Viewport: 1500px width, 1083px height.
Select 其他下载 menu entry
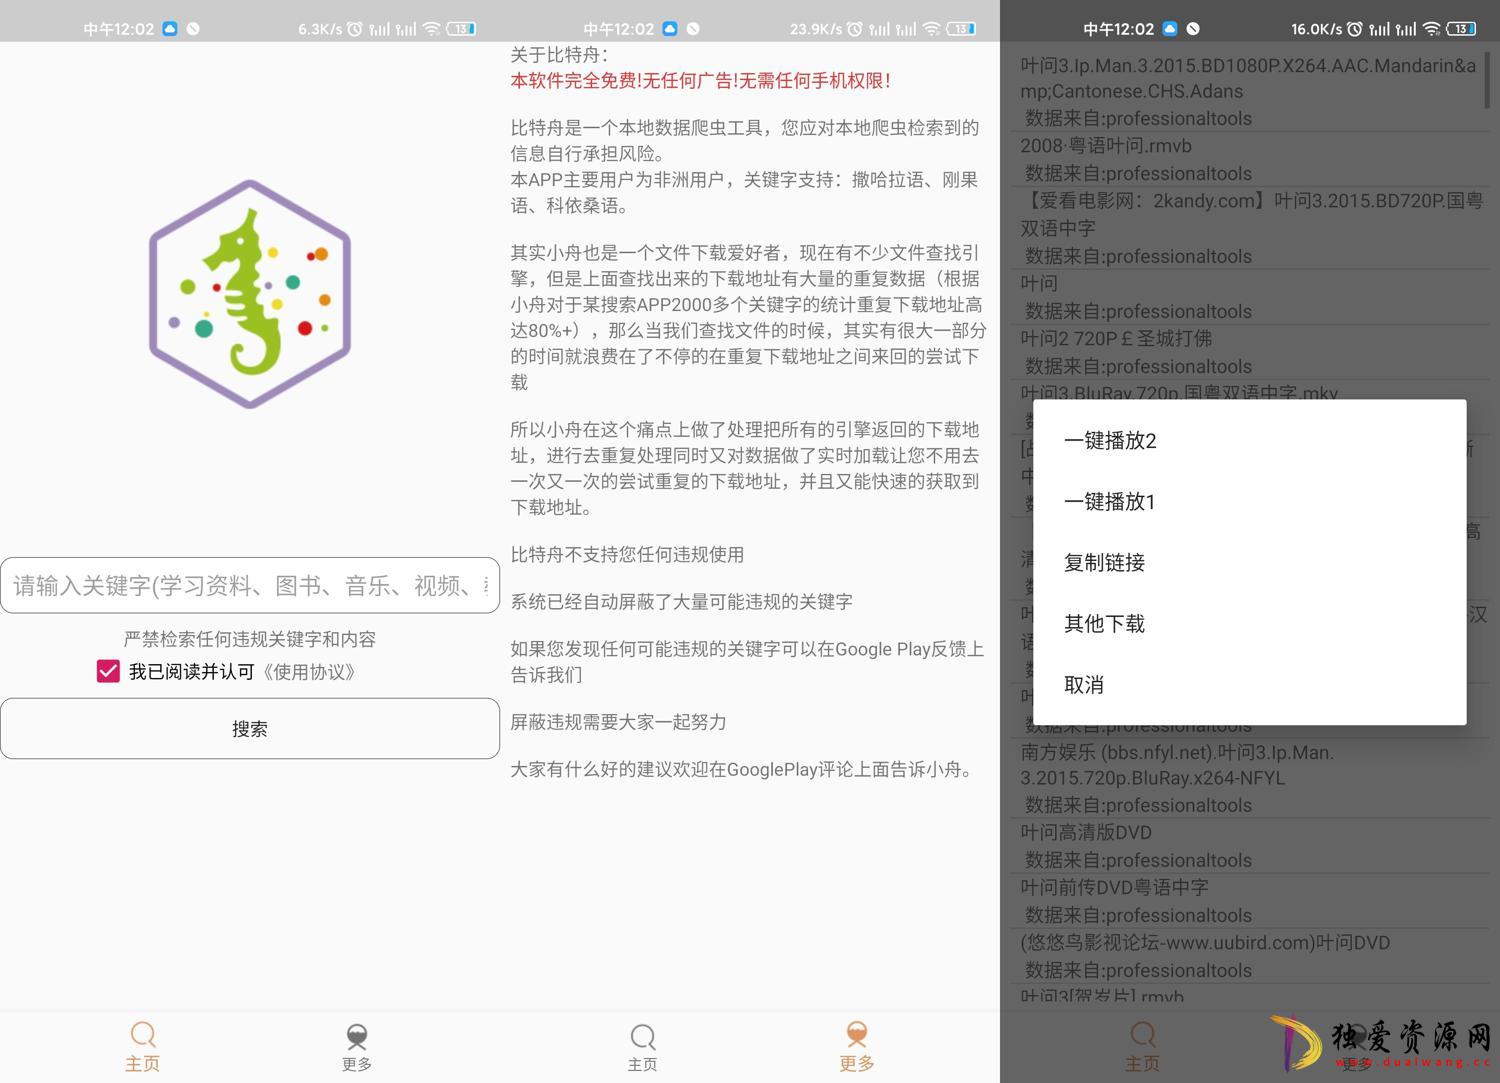[1250, 623]
